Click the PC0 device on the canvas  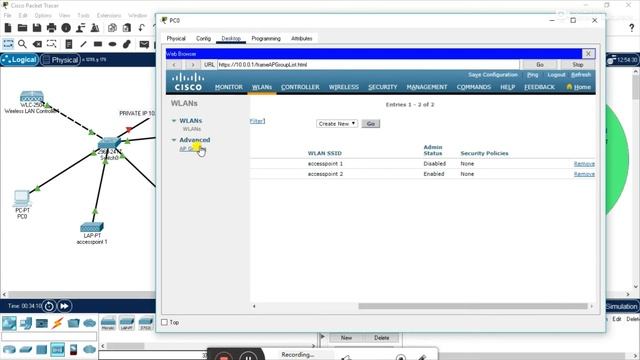(22, 199)
